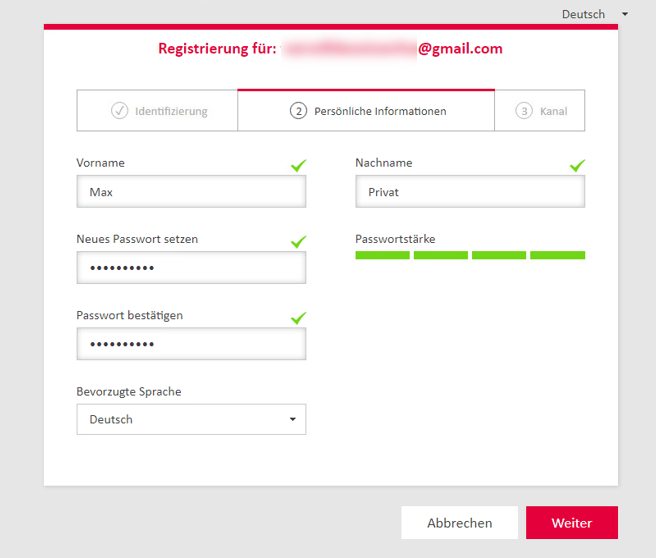Expand the Bevorzugte Sprache combo box

pyautogui.click(x=190, y=420)
